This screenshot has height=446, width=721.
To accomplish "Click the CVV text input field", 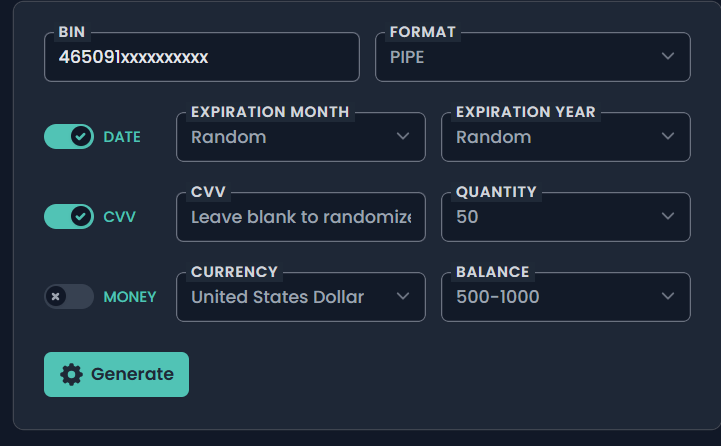I will (300, 217).
